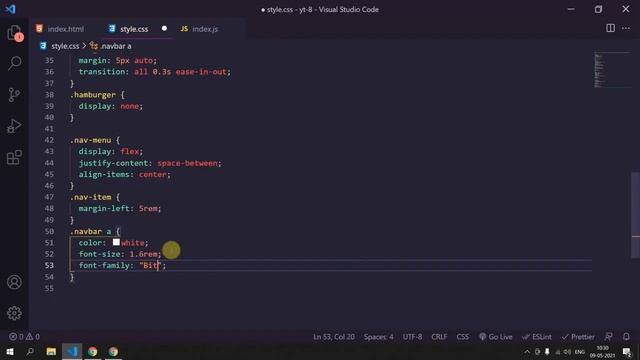Open the Windows action center
Image resolution: width=640 pixels, height=360 pixels.
coord(627,352)
